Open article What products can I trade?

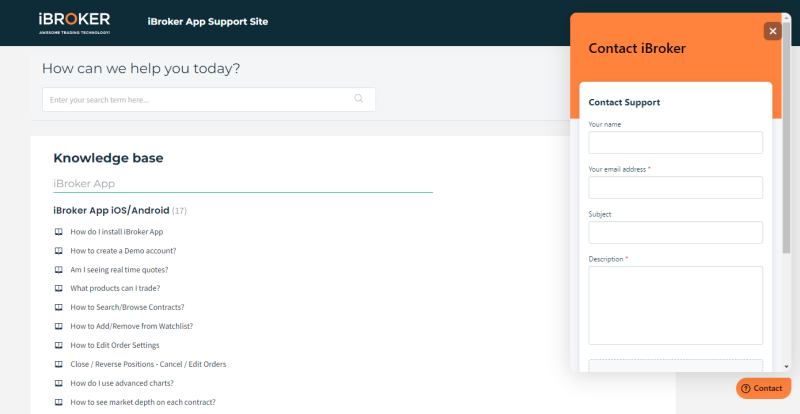(115, 288)
